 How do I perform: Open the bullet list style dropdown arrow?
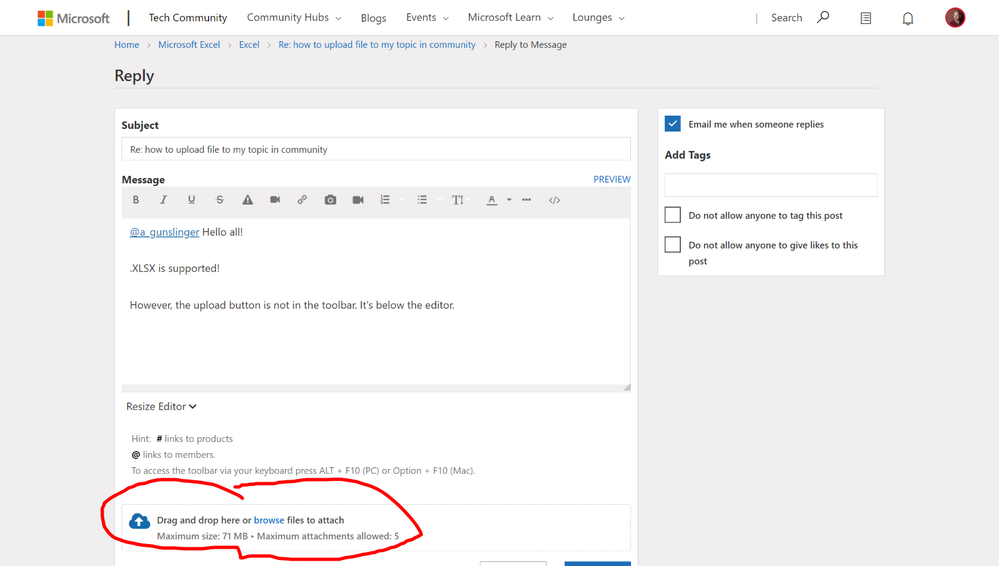click(439, 200)
